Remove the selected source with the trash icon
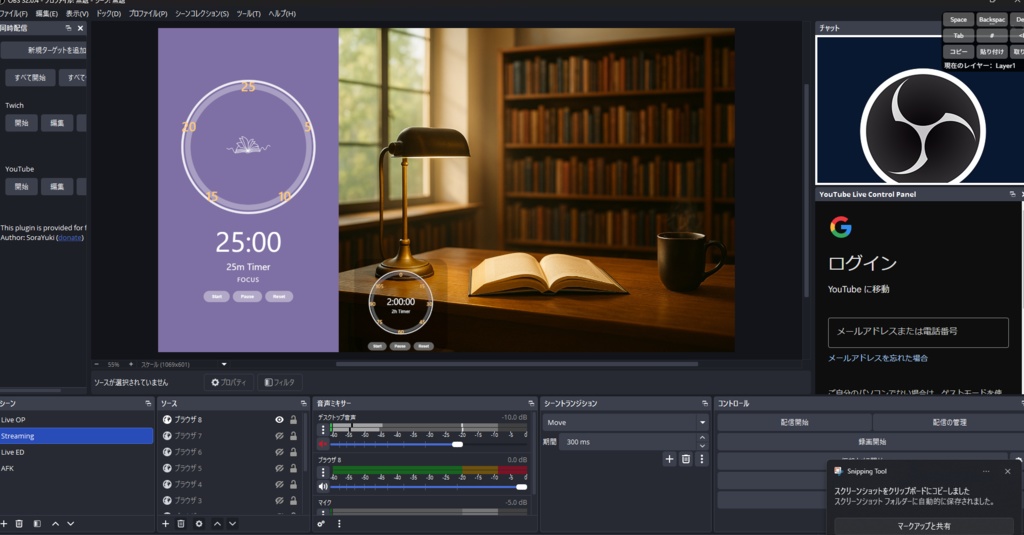The height and width of the screenshot is (535, 1024). (181, 524)
